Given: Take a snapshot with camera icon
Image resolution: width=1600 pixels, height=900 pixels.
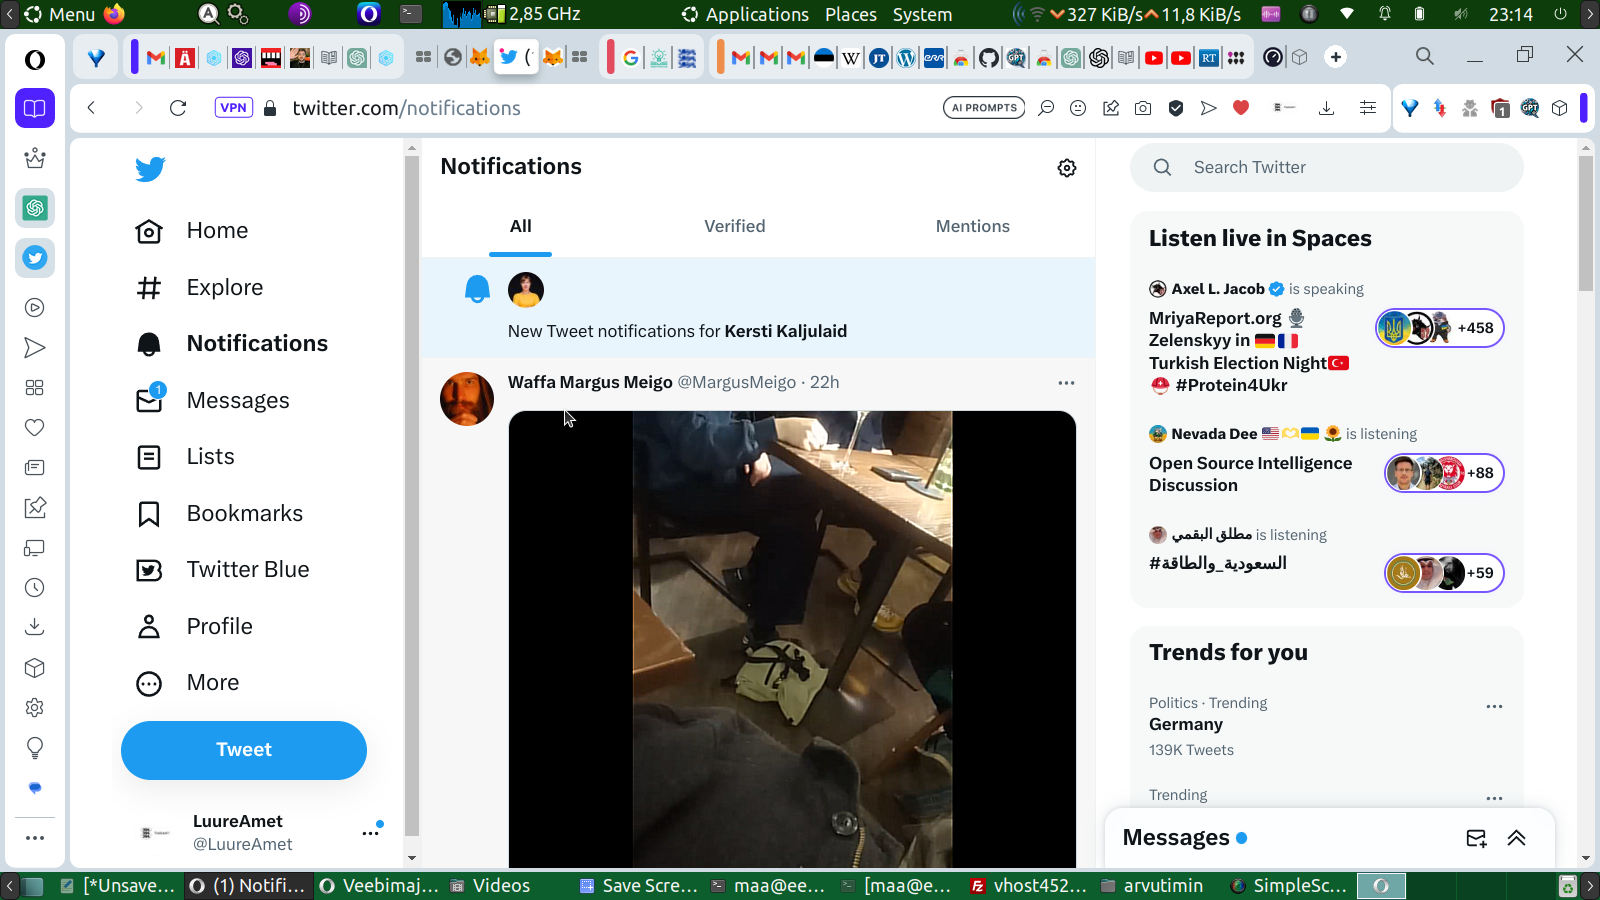Looking at the screenshot, I should tap(1143, 108).
